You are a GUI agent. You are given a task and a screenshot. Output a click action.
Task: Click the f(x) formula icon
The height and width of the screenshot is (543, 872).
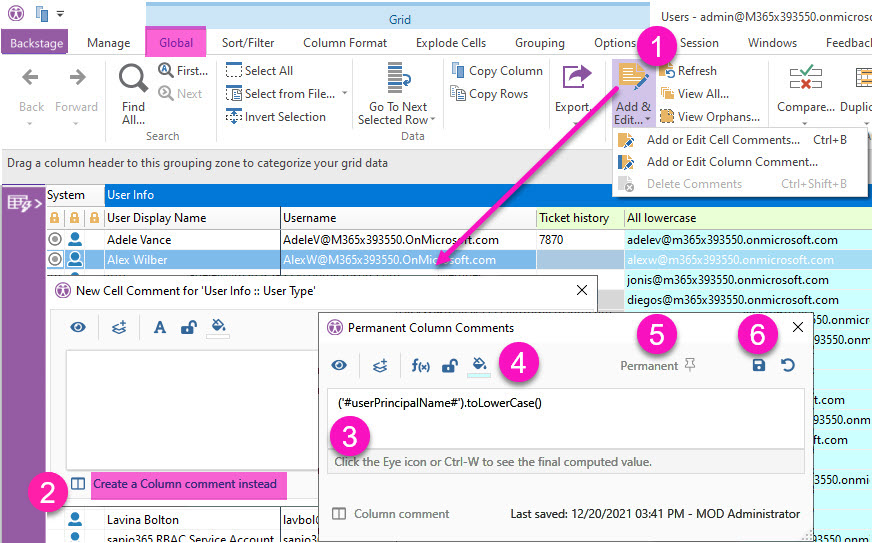click(x=420, y=366)
